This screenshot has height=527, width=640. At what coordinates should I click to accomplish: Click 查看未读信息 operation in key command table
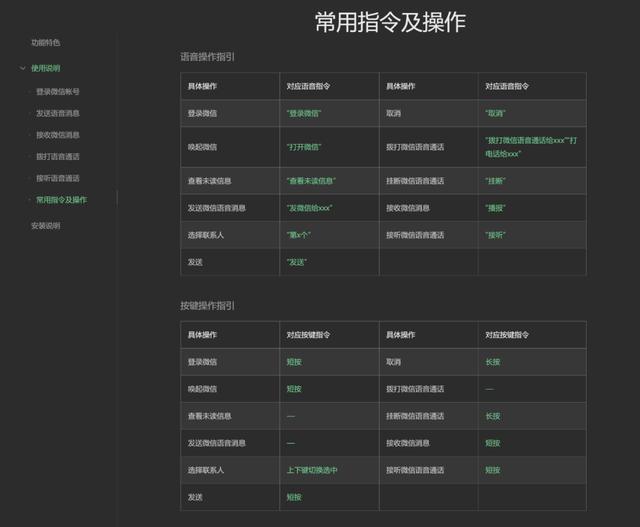point(209,416)
